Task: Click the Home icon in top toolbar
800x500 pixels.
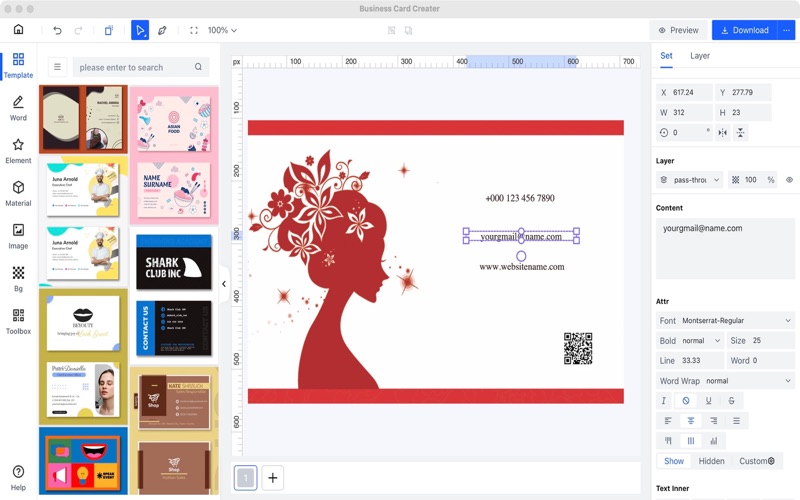Action: pos(18,30)
